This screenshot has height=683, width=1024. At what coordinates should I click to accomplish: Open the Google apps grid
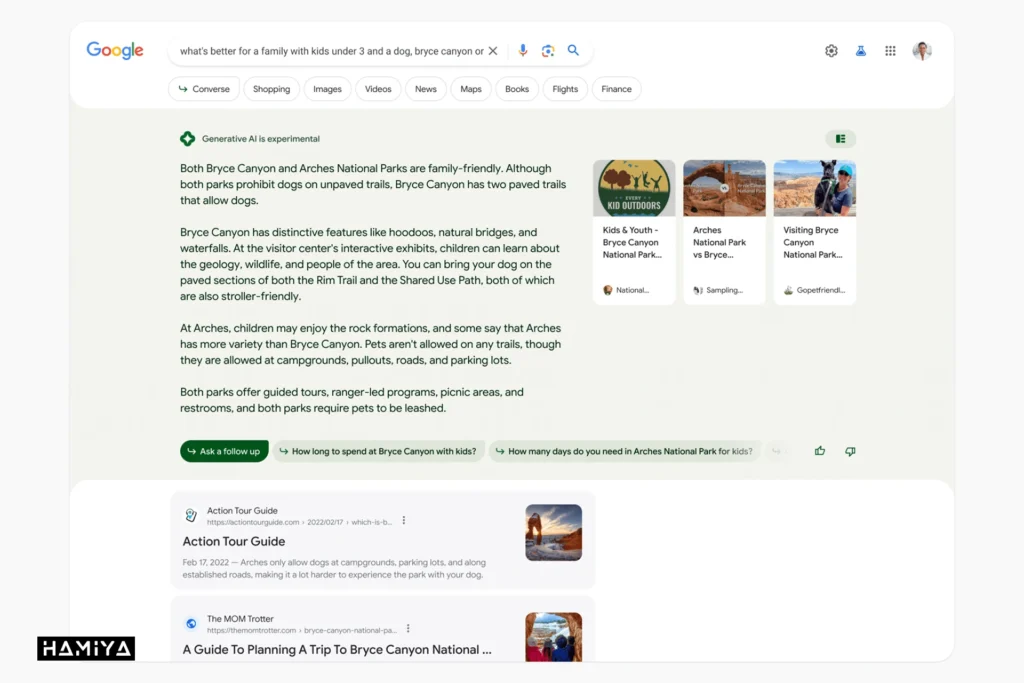coord(890,51)
